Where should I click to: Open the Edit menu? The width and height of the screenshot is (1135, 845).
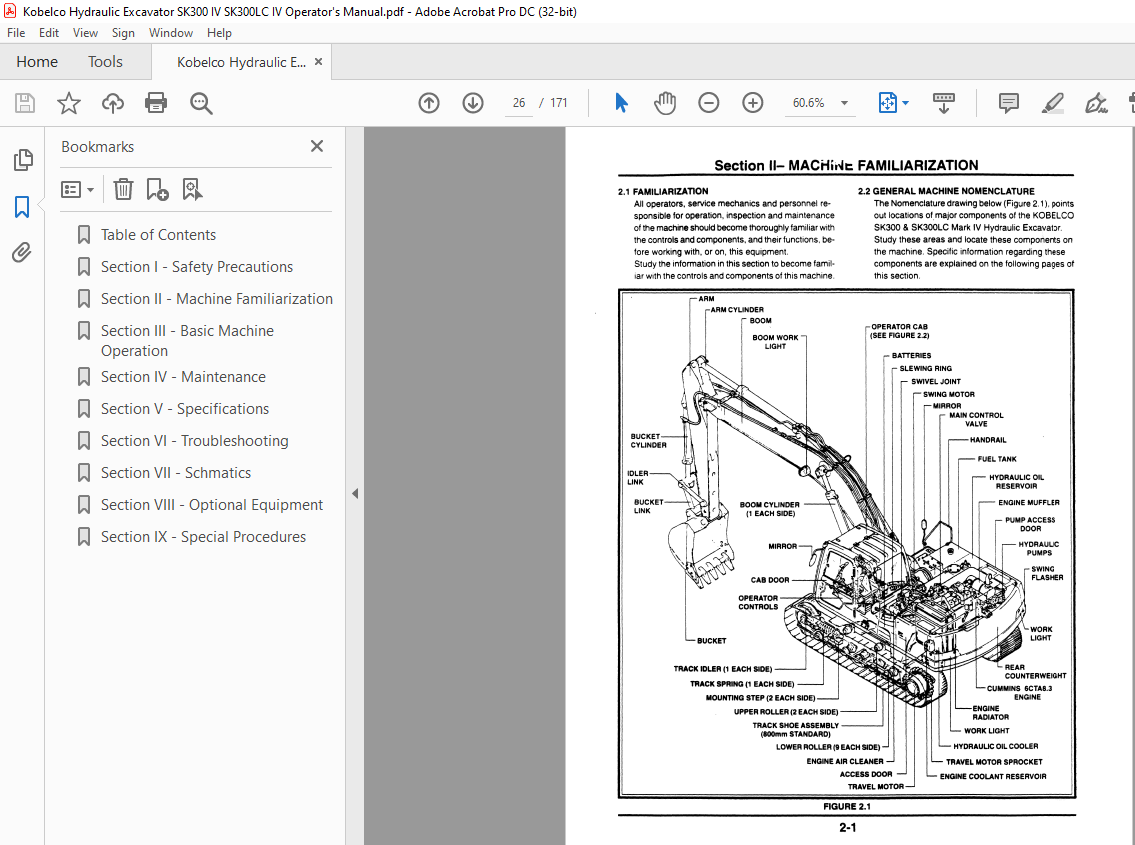(48, 33)
